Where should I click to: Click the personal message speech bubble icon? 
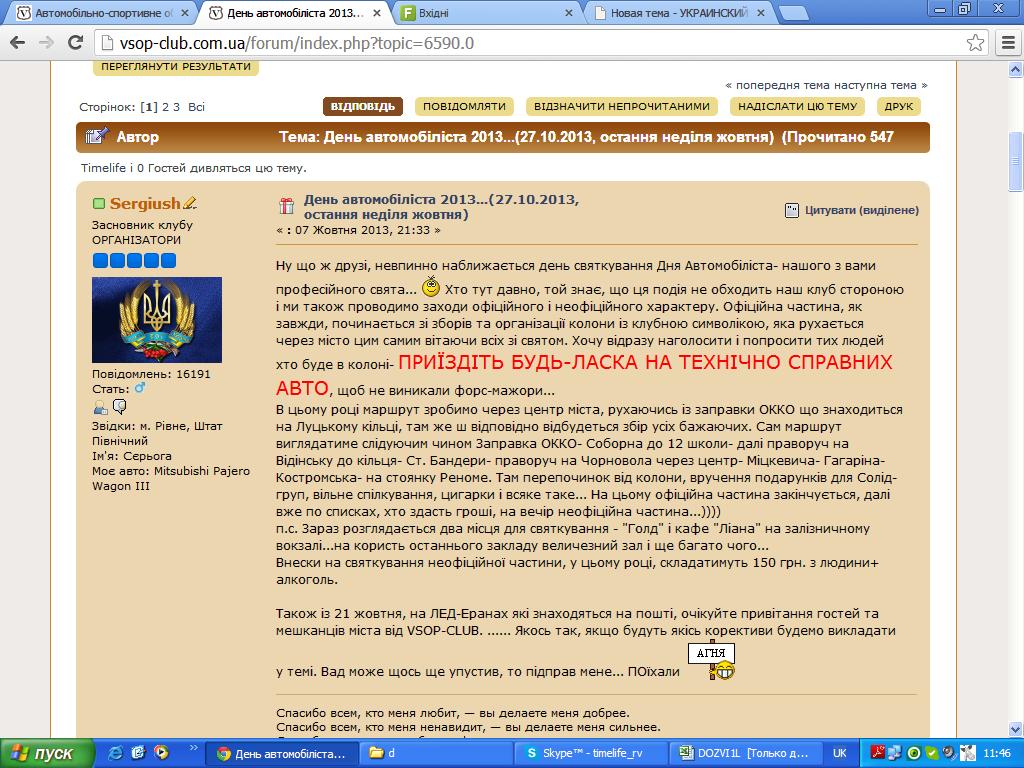(x=119, y=406)
